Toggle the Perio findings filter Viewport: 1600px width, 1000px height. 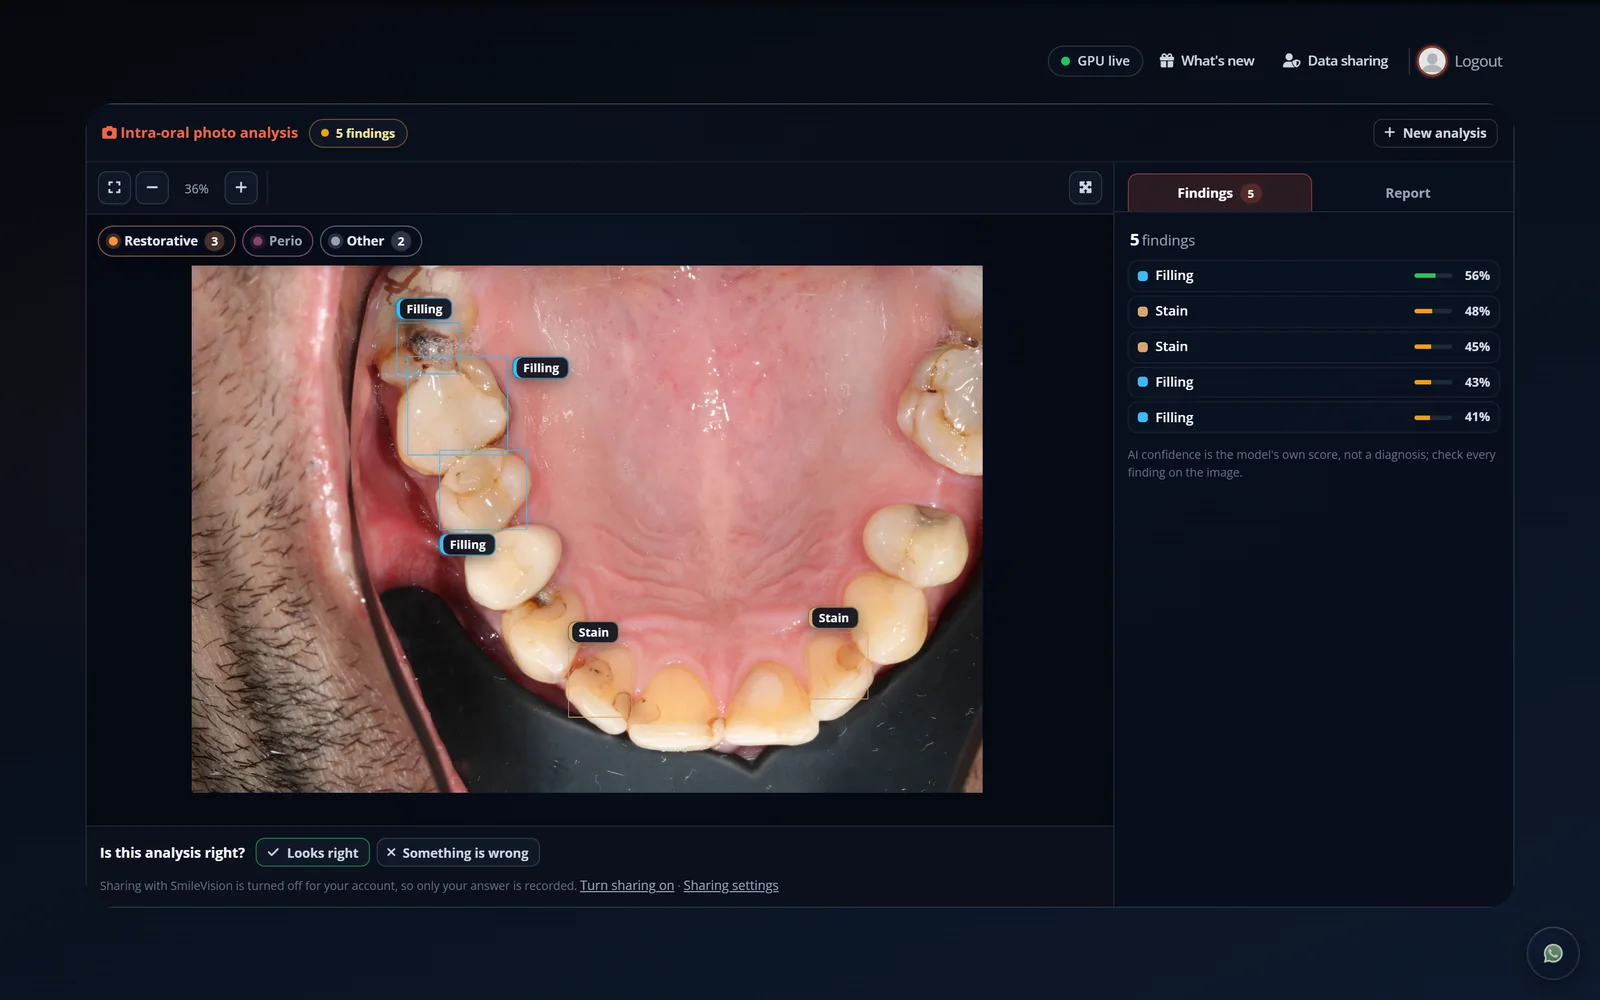pos(278,241)
